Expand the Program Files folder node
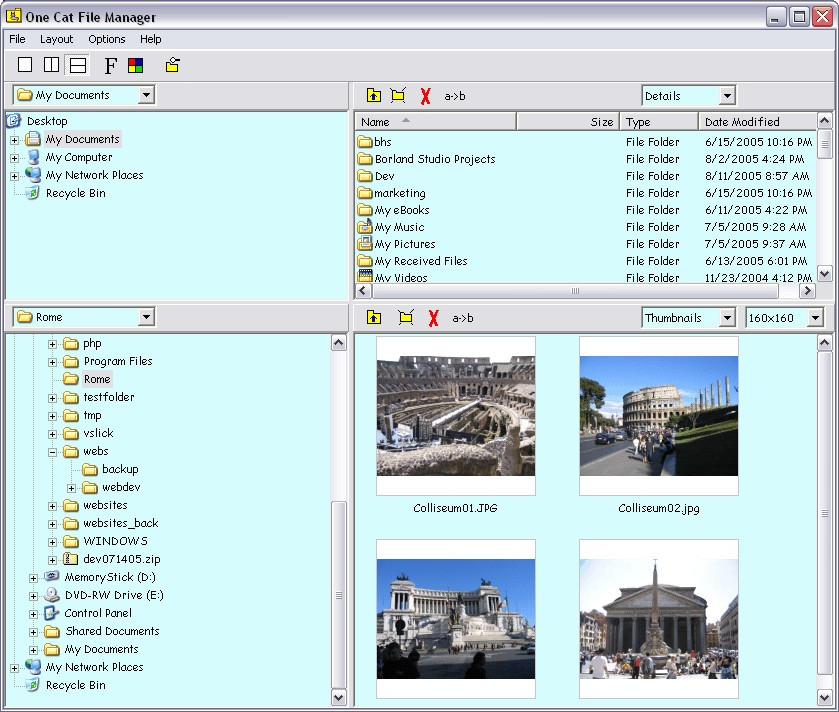 coord(52,362)
